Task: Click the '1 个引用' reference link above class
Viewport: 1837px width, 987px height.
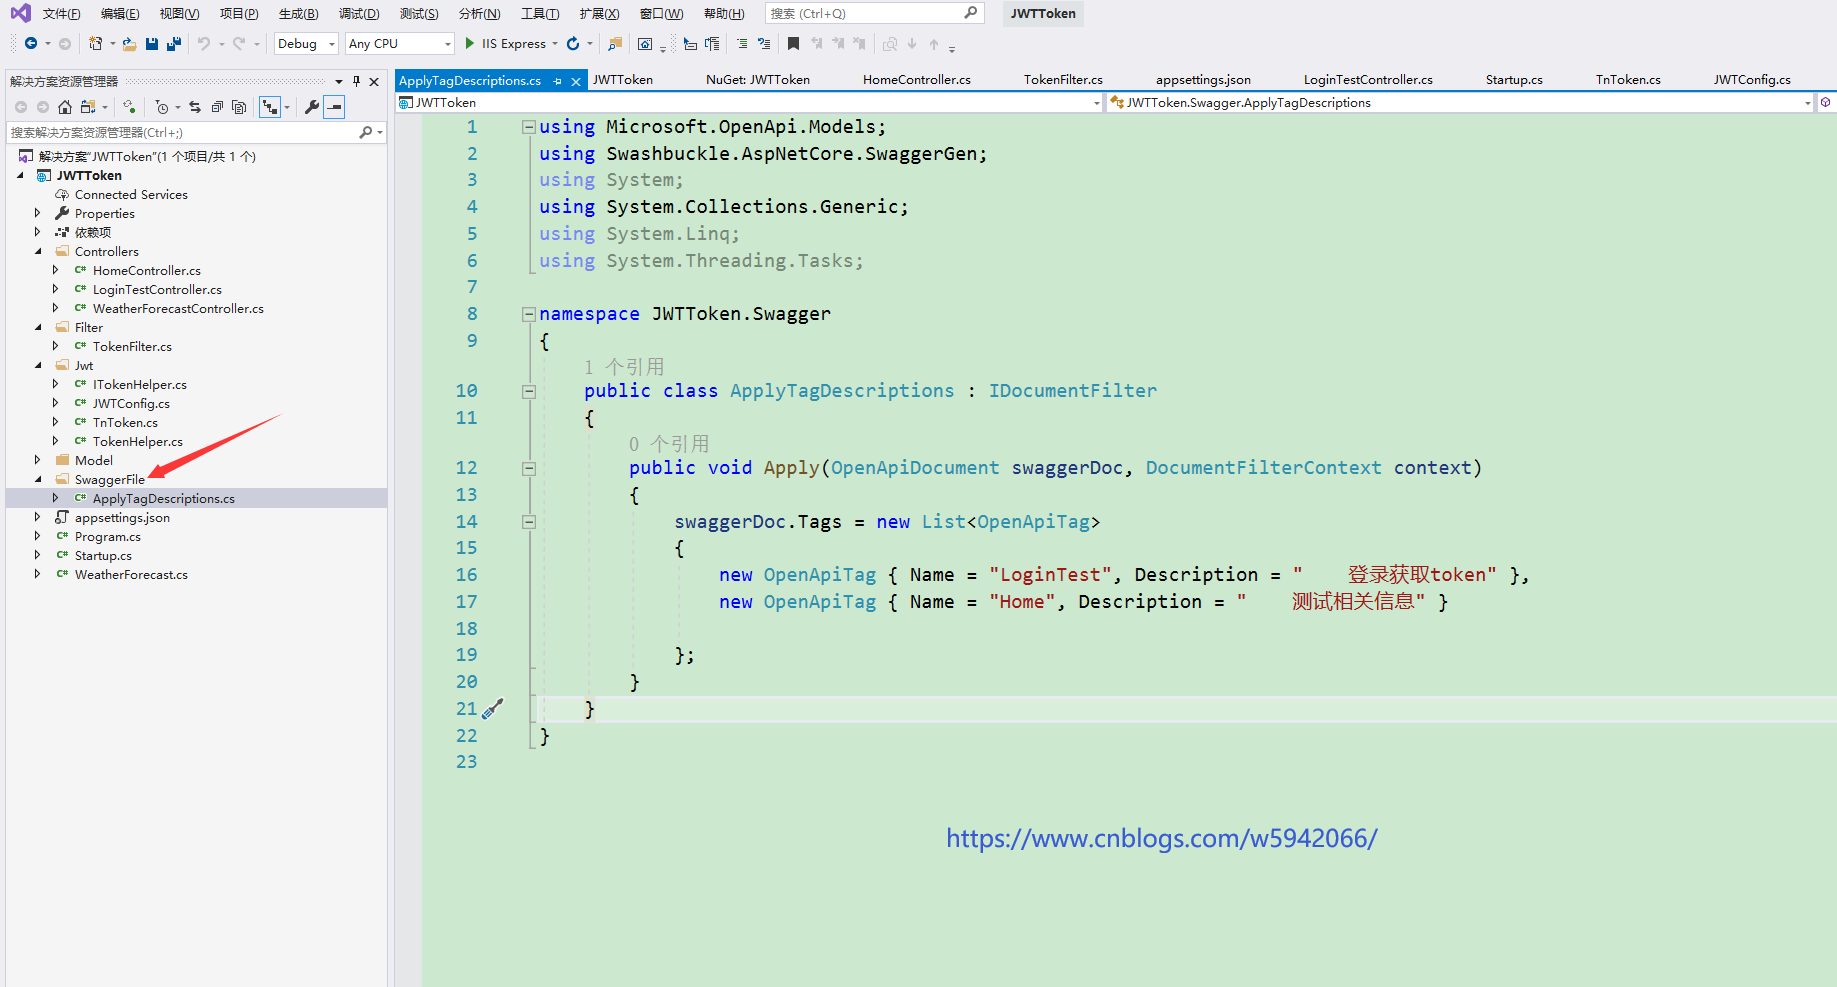Action: point(624,367)
